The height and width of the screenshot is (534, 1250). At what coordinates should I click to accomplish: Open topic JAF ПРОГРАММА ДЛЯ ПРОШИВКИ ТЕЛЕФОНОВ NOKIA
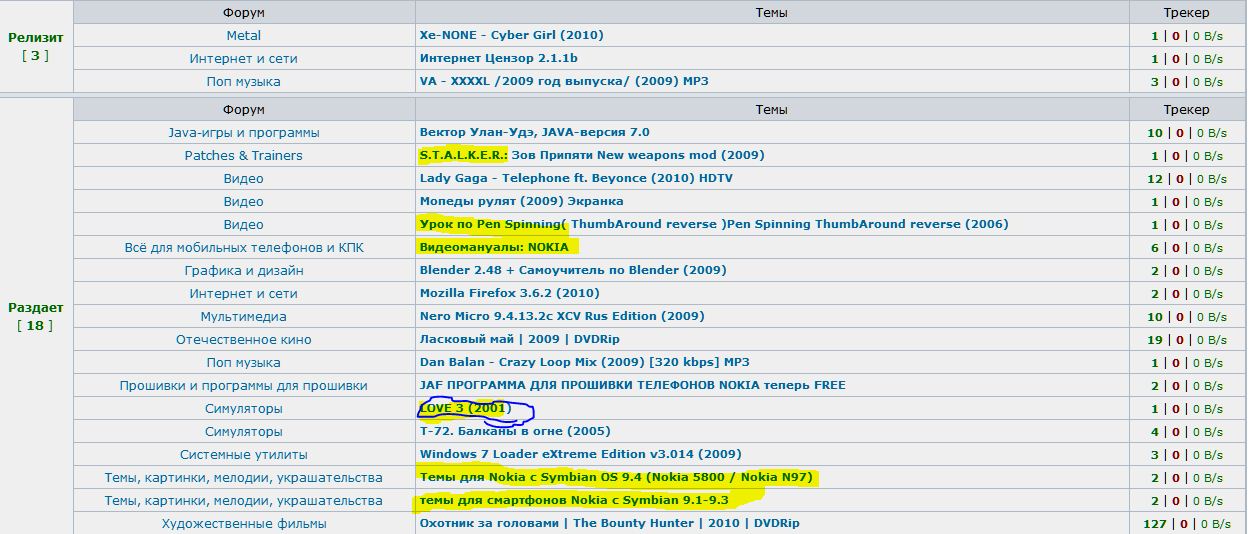point(632,385)
